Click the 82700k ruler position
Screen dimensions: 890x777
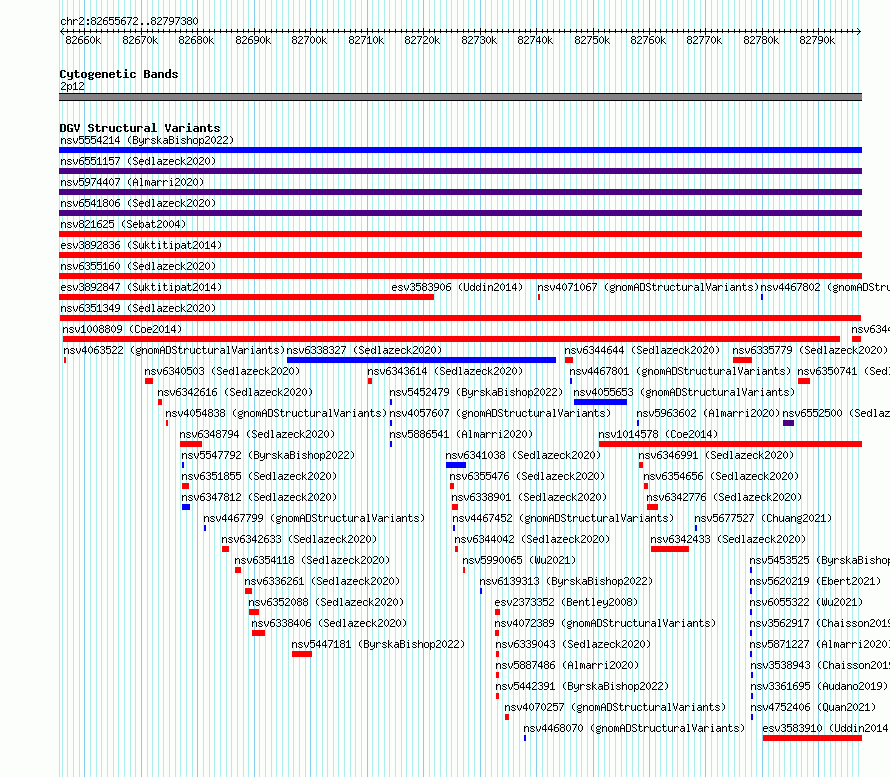pyautogui.click(x=309, y=40)
